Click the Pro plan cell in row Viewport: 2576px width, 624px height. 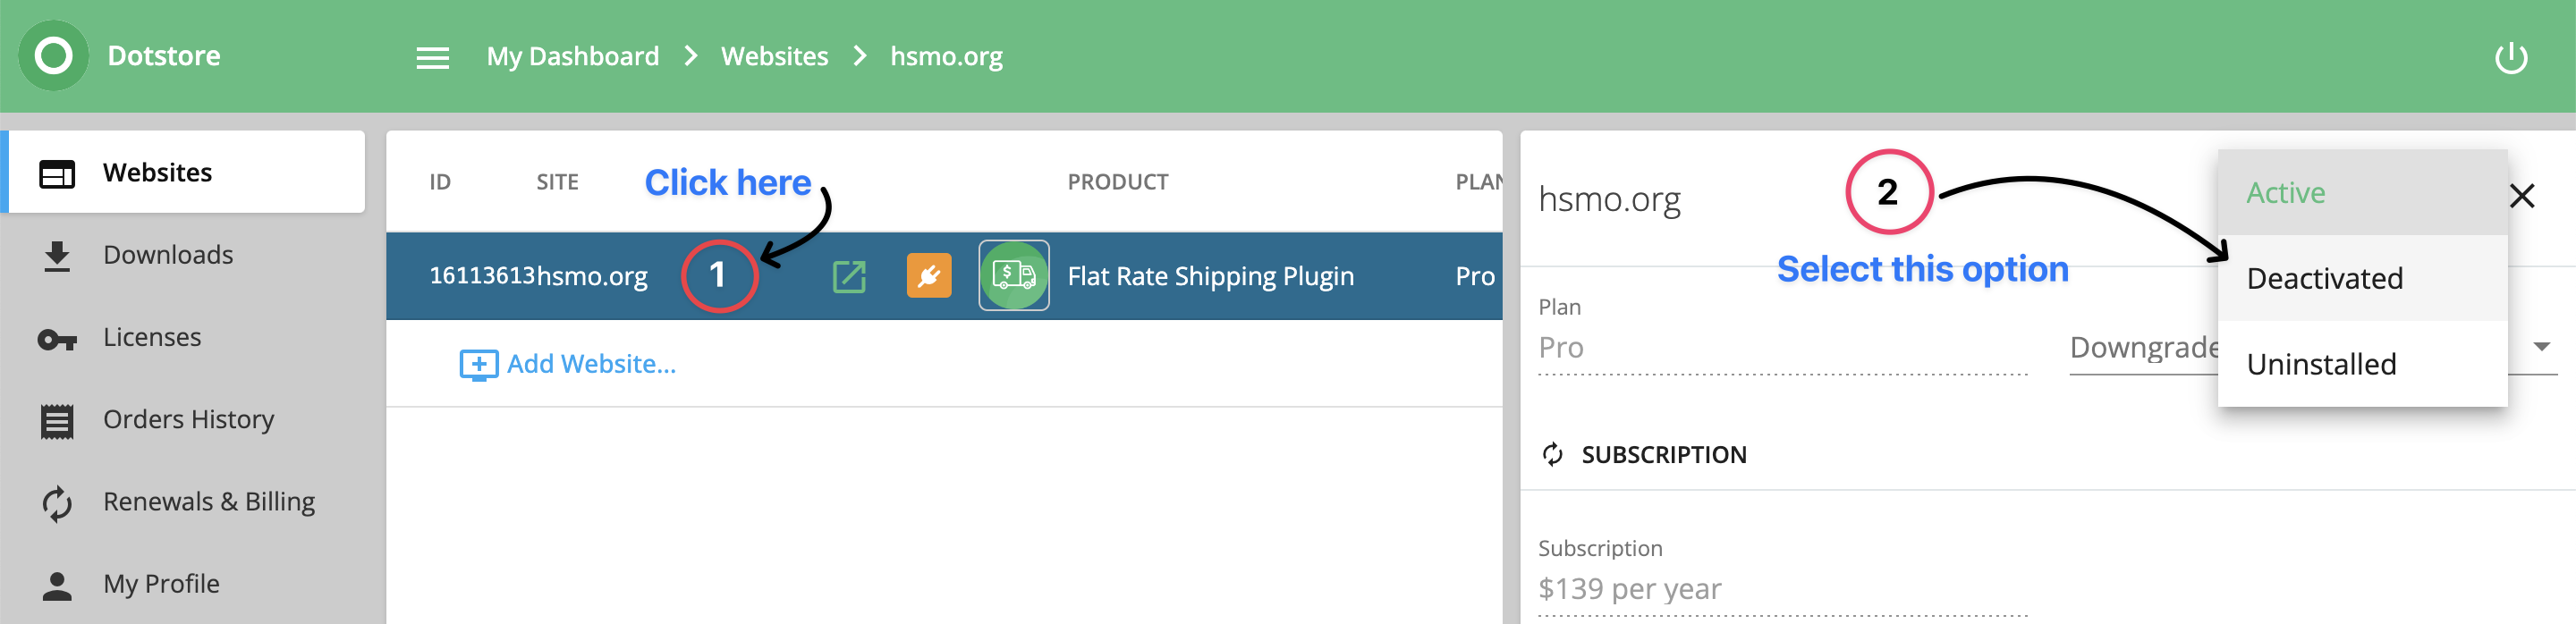pos(1475,277)
